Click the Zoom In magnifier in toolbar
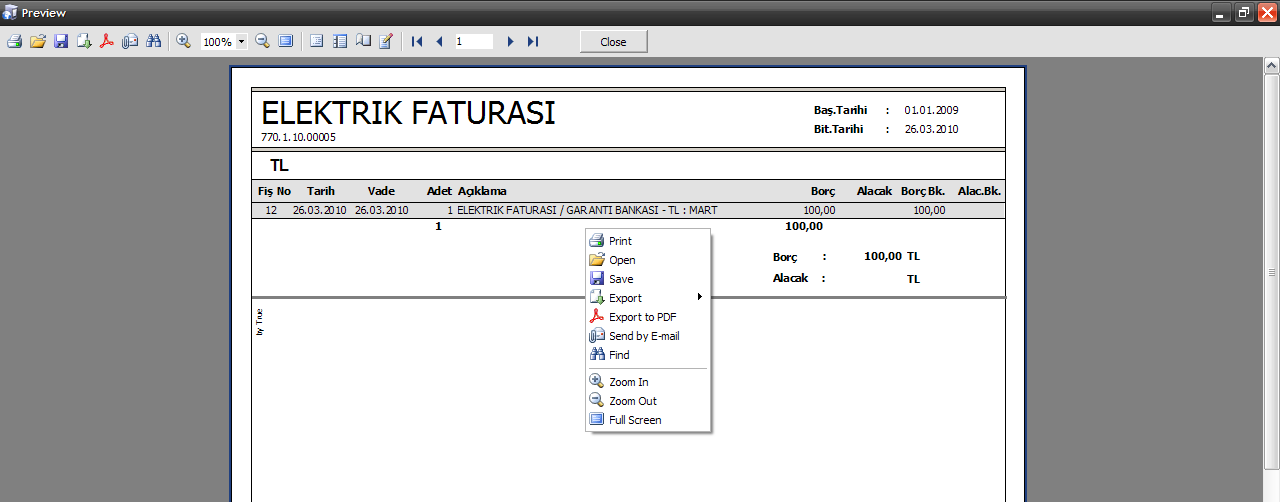 point(184,42)
